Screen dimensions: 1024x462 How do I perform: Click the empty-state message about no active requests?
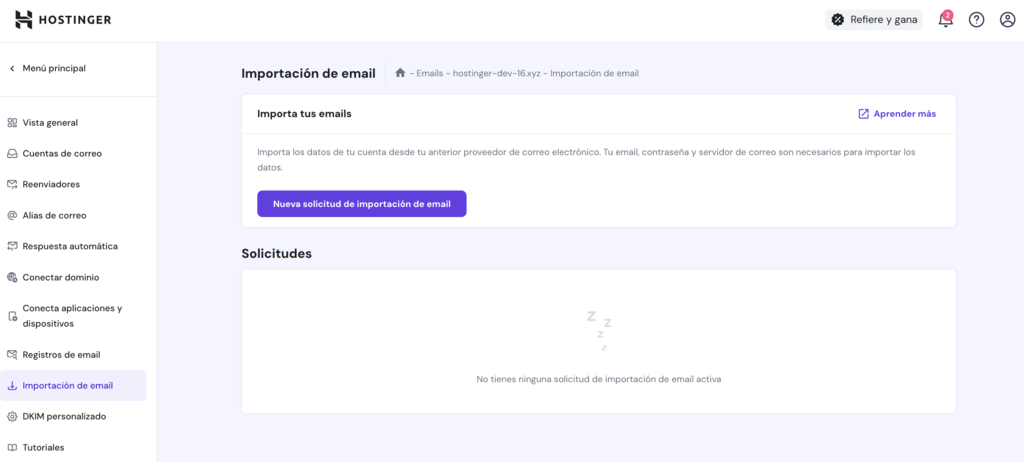(x=599, y=379)
